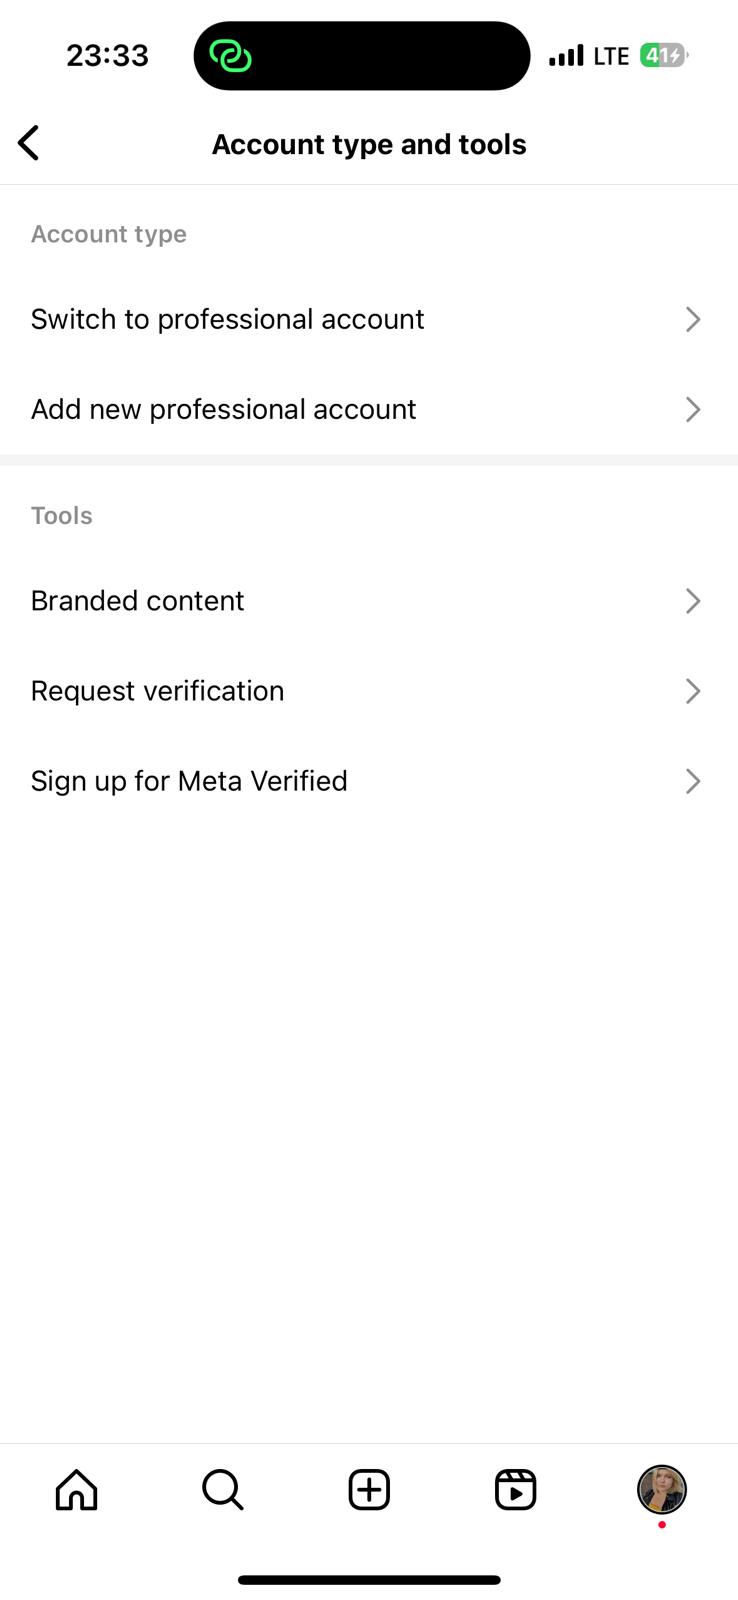Tap the battery indicator in status bar
Screen dimensions: 738x1600
(x=662, y=55)
